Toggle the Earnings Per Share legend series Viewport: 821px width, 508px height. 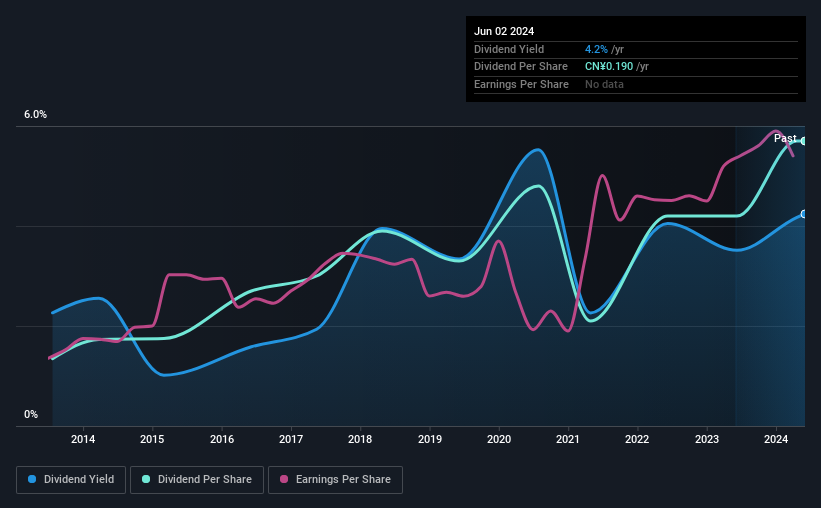(x=335, y=480)
